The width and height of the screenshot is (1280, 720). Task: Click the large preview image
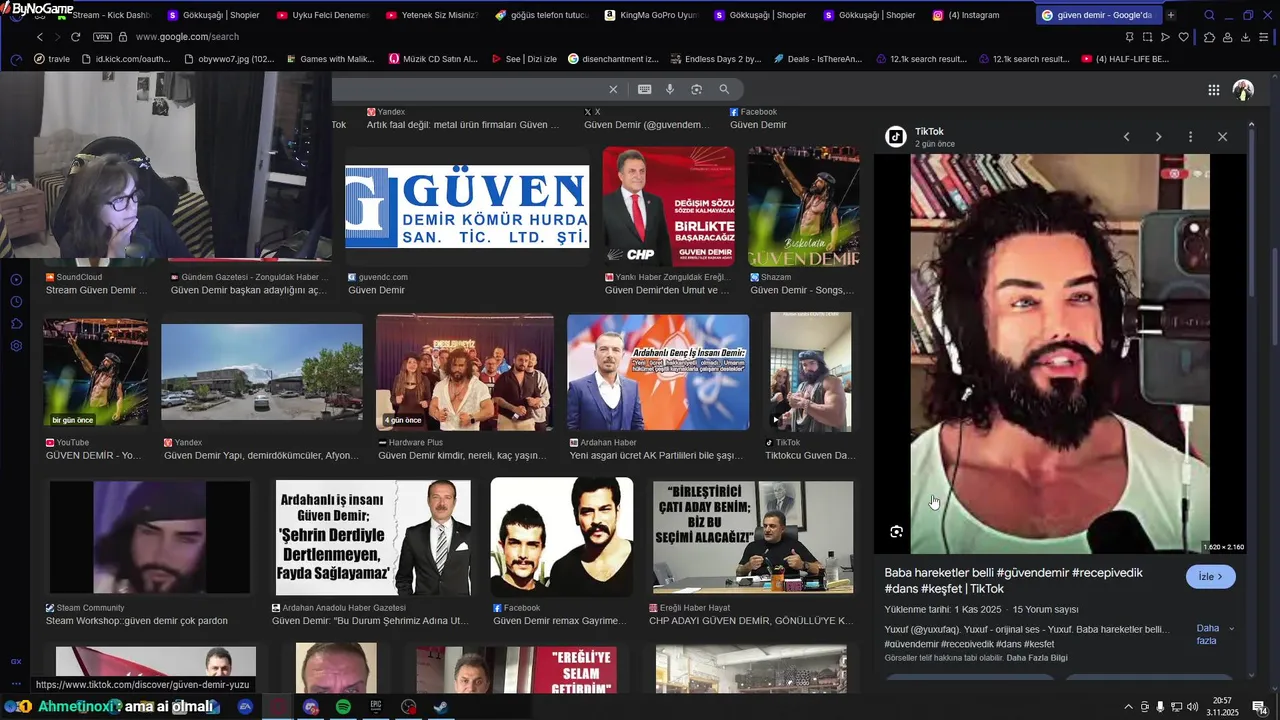pos(1060,353)
